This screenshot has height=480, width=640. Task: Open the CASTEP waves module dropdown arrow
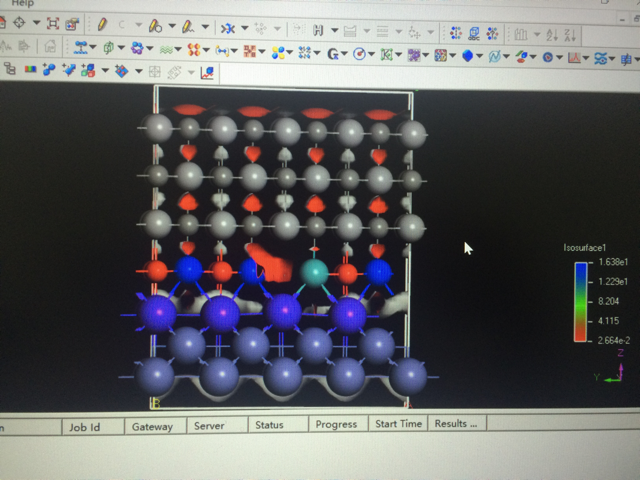pos(178,49)
